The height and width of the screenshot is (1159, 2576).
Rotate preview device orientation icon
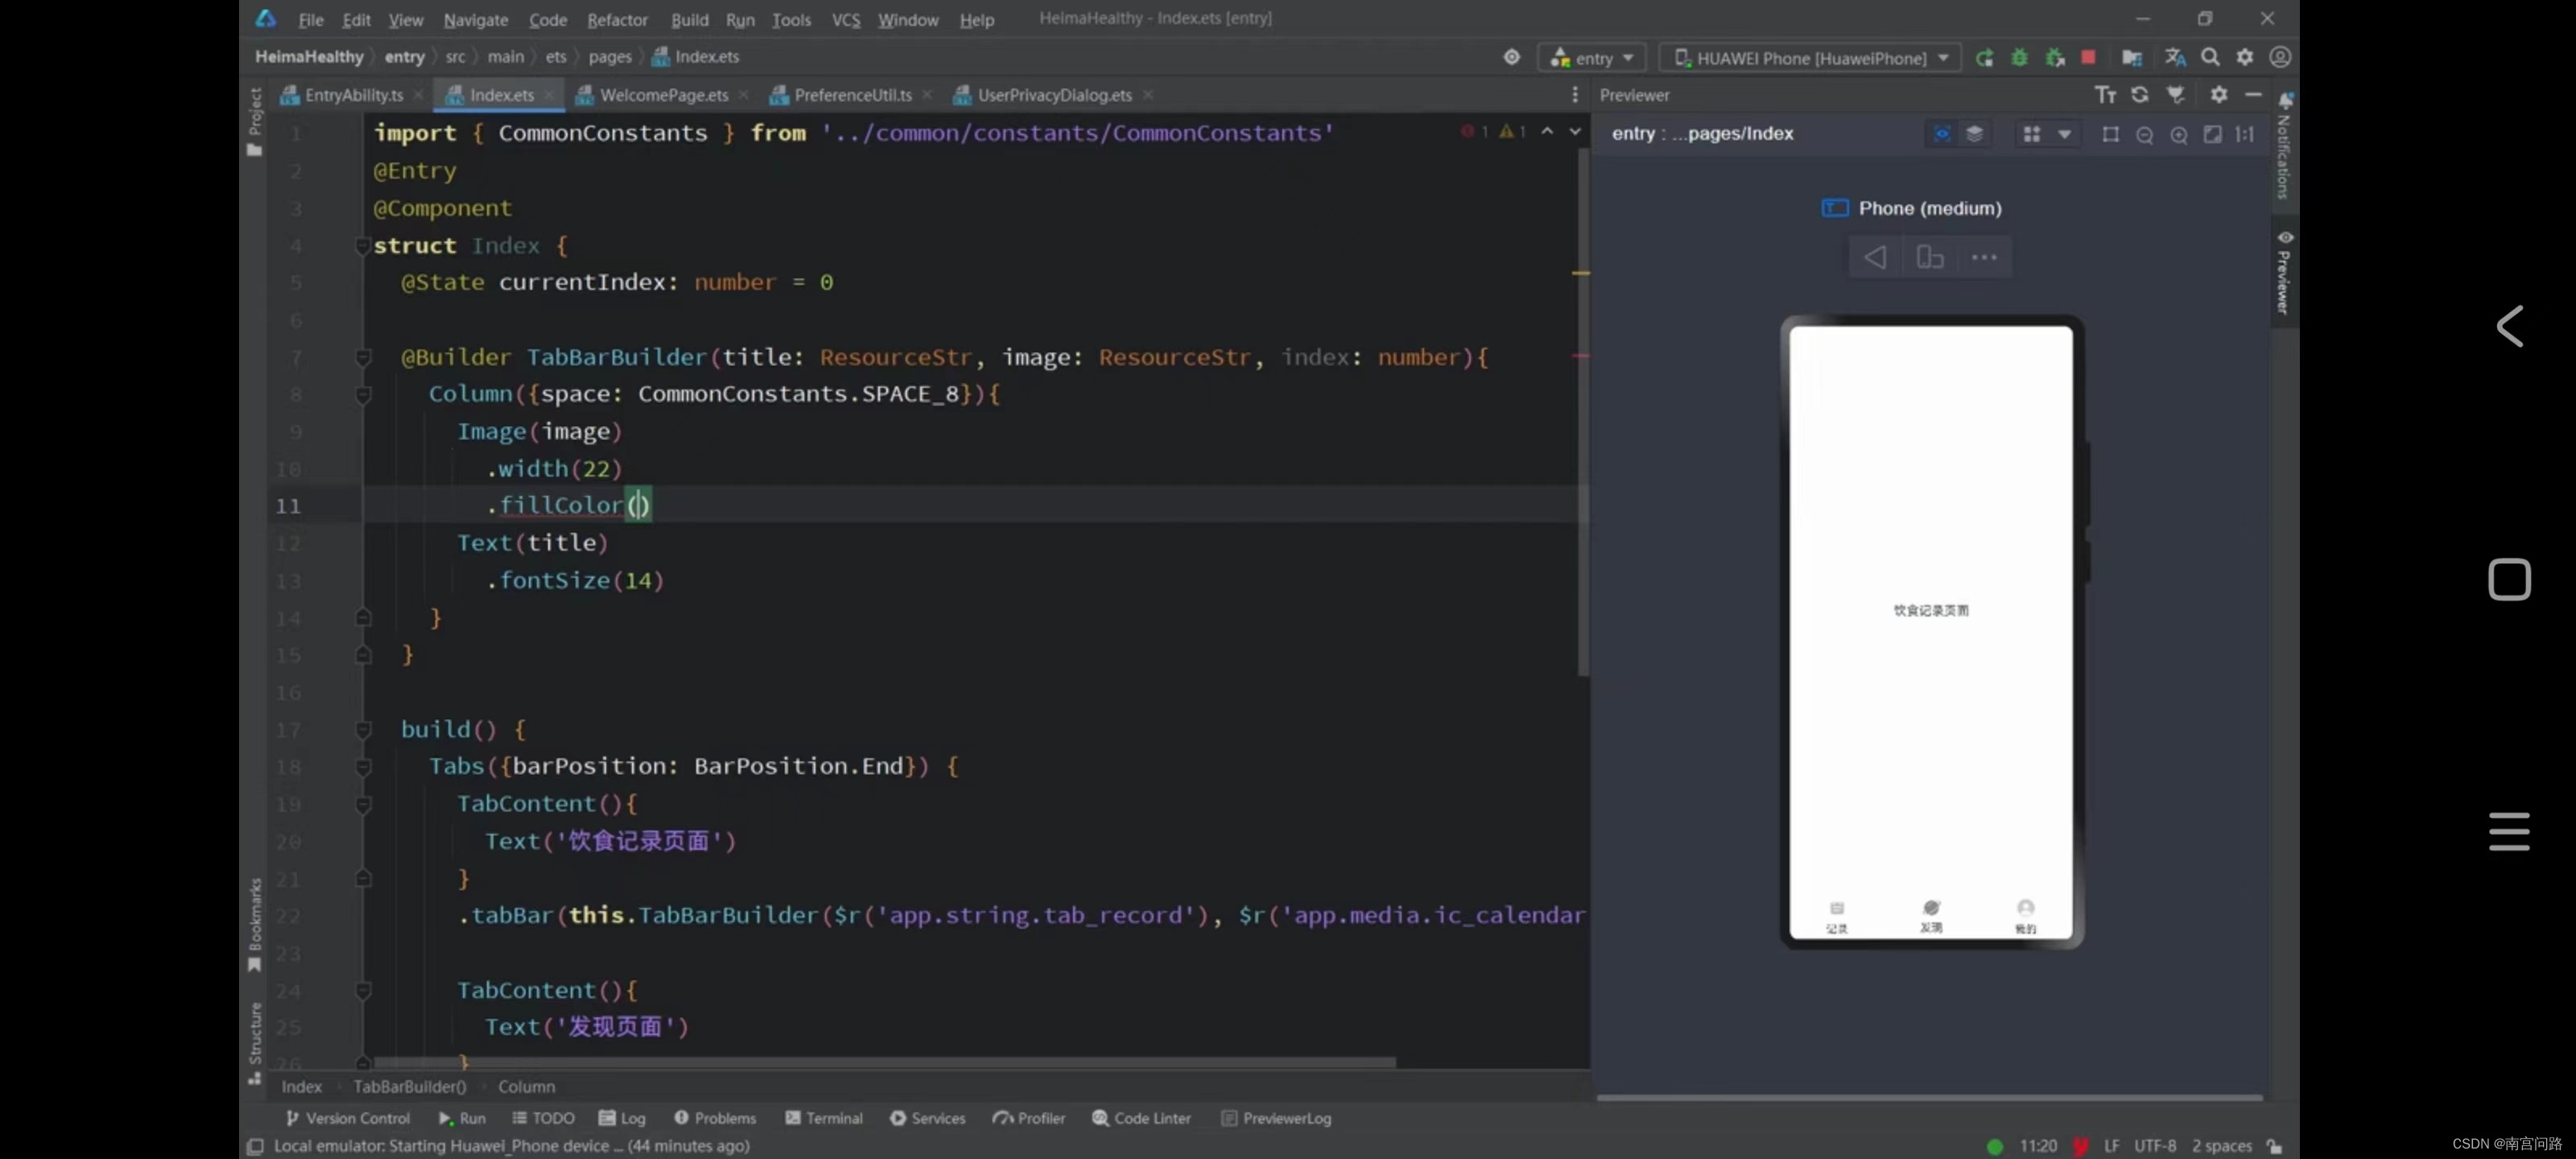pyautogui.click(x=1929, y=257)
